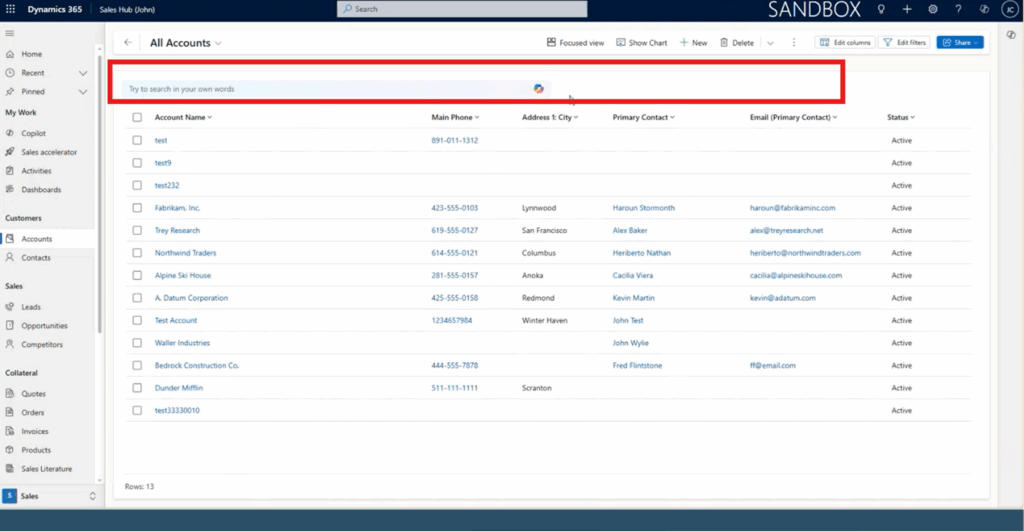Select the Alpine Ski House row checkbox
This screenshot has height=531, width=1024.
click(x=137, y=276)
